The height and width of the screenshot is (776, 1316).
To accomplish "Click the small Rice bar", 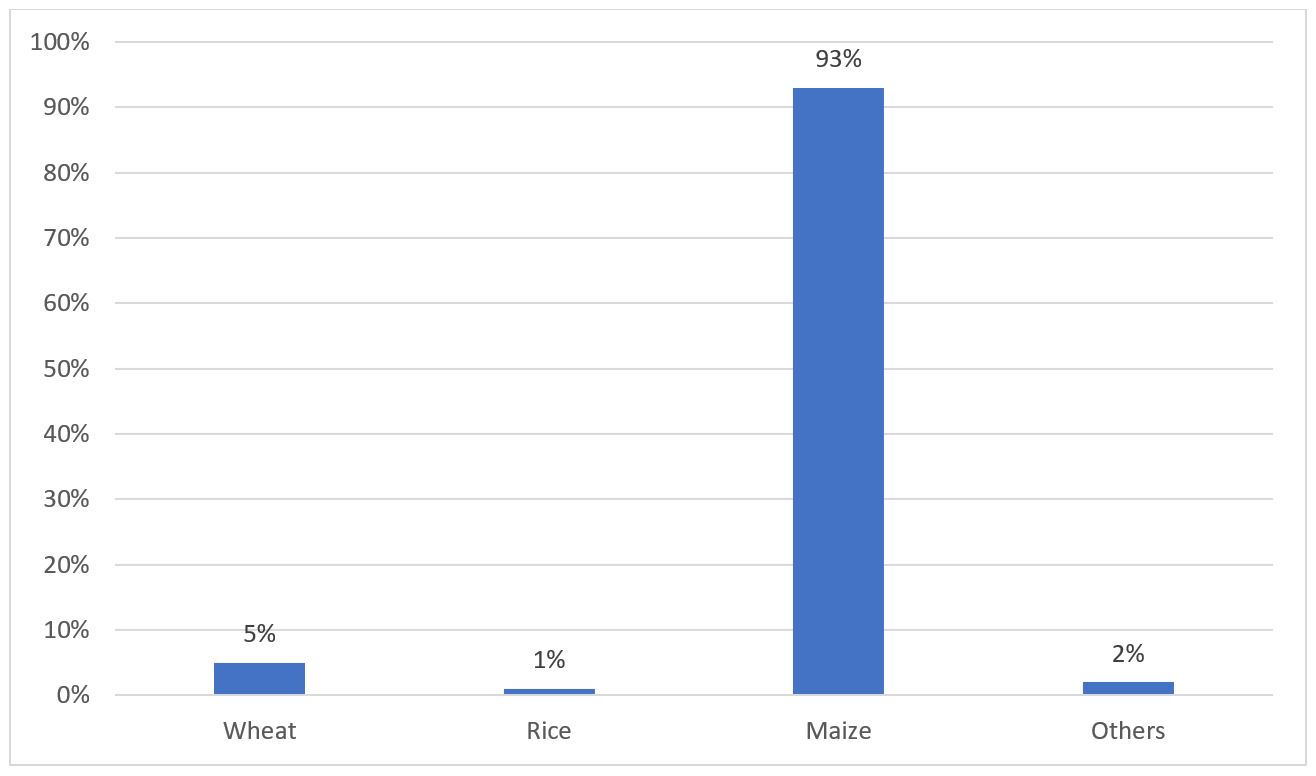I will coord(549,691).
